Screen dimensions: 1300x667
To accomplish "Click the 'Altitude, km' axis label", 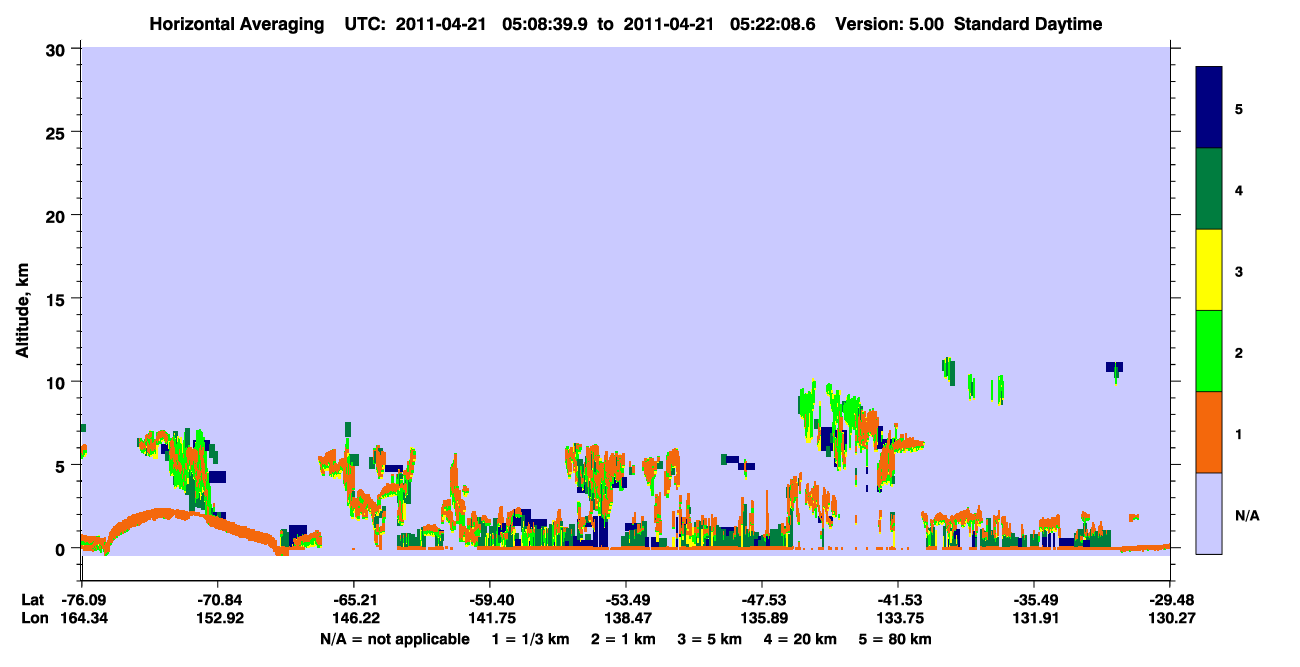I will (x=22, y=312).
